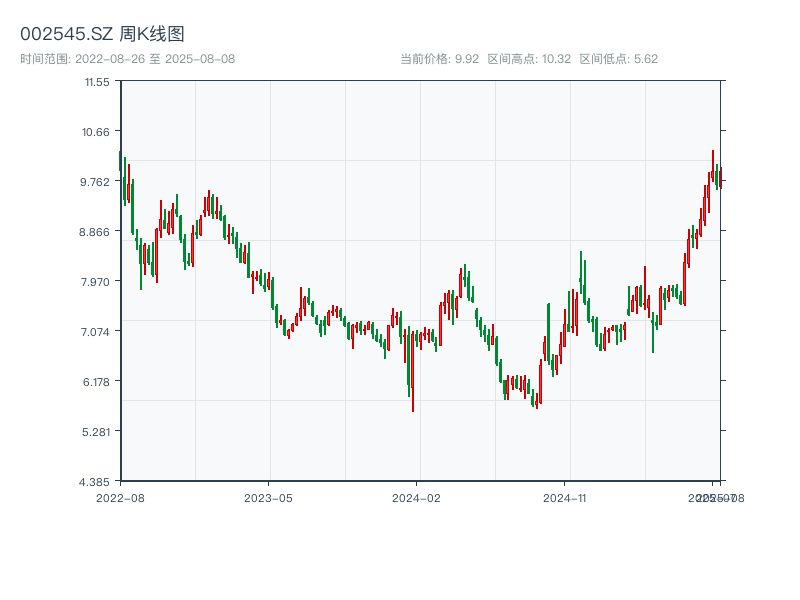Screen dimensions: 800x600
Task: Click the 区间高点 10.32 label
Action: coord(529,59)
